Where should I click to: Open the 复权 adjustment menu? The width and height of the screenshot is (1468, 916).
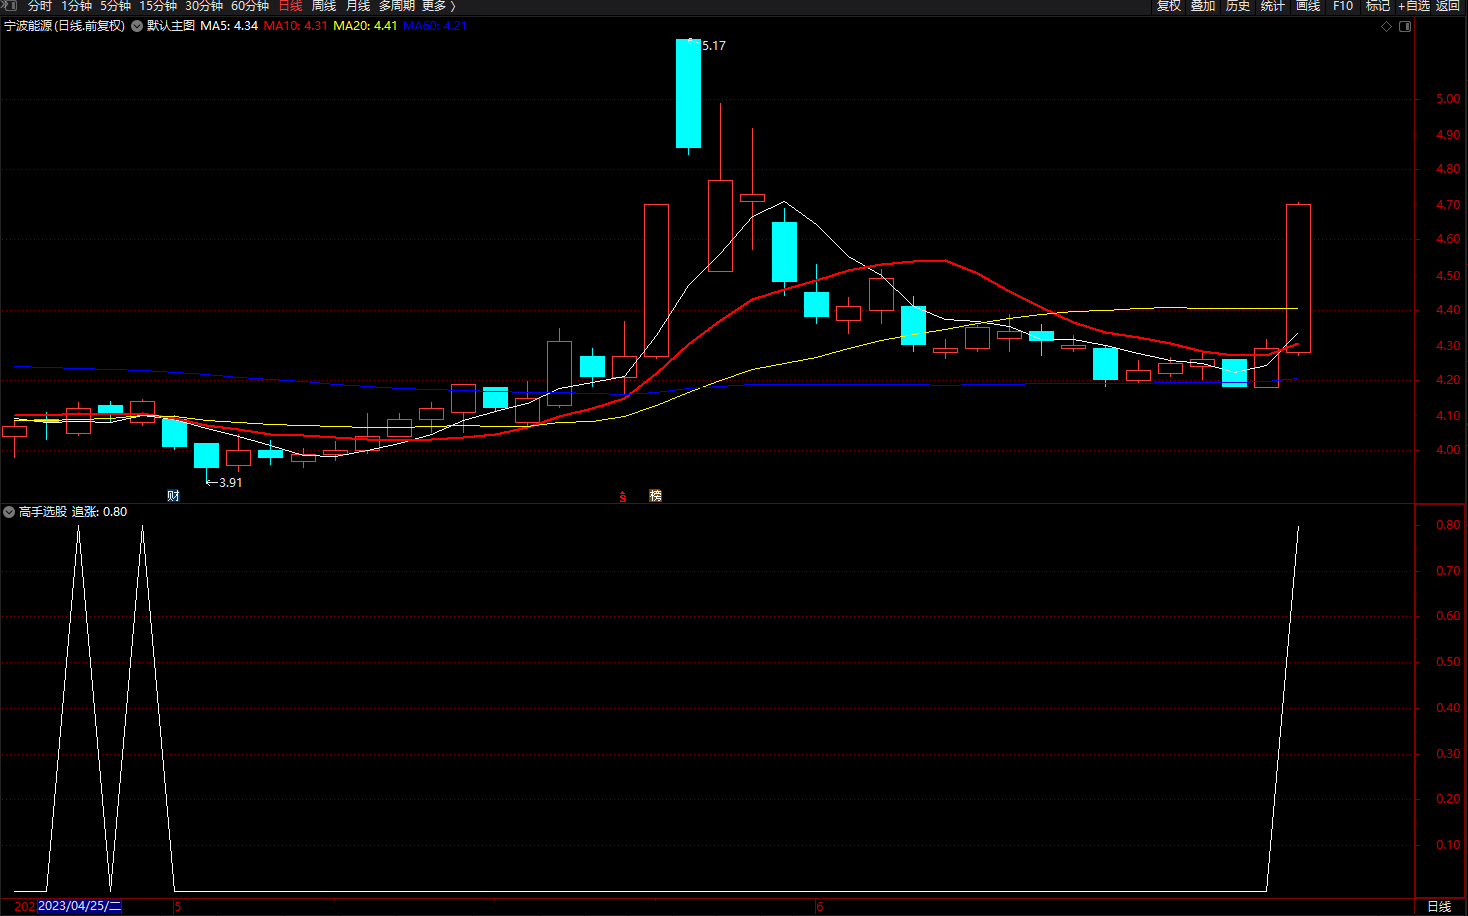(x=1169, y=6)
